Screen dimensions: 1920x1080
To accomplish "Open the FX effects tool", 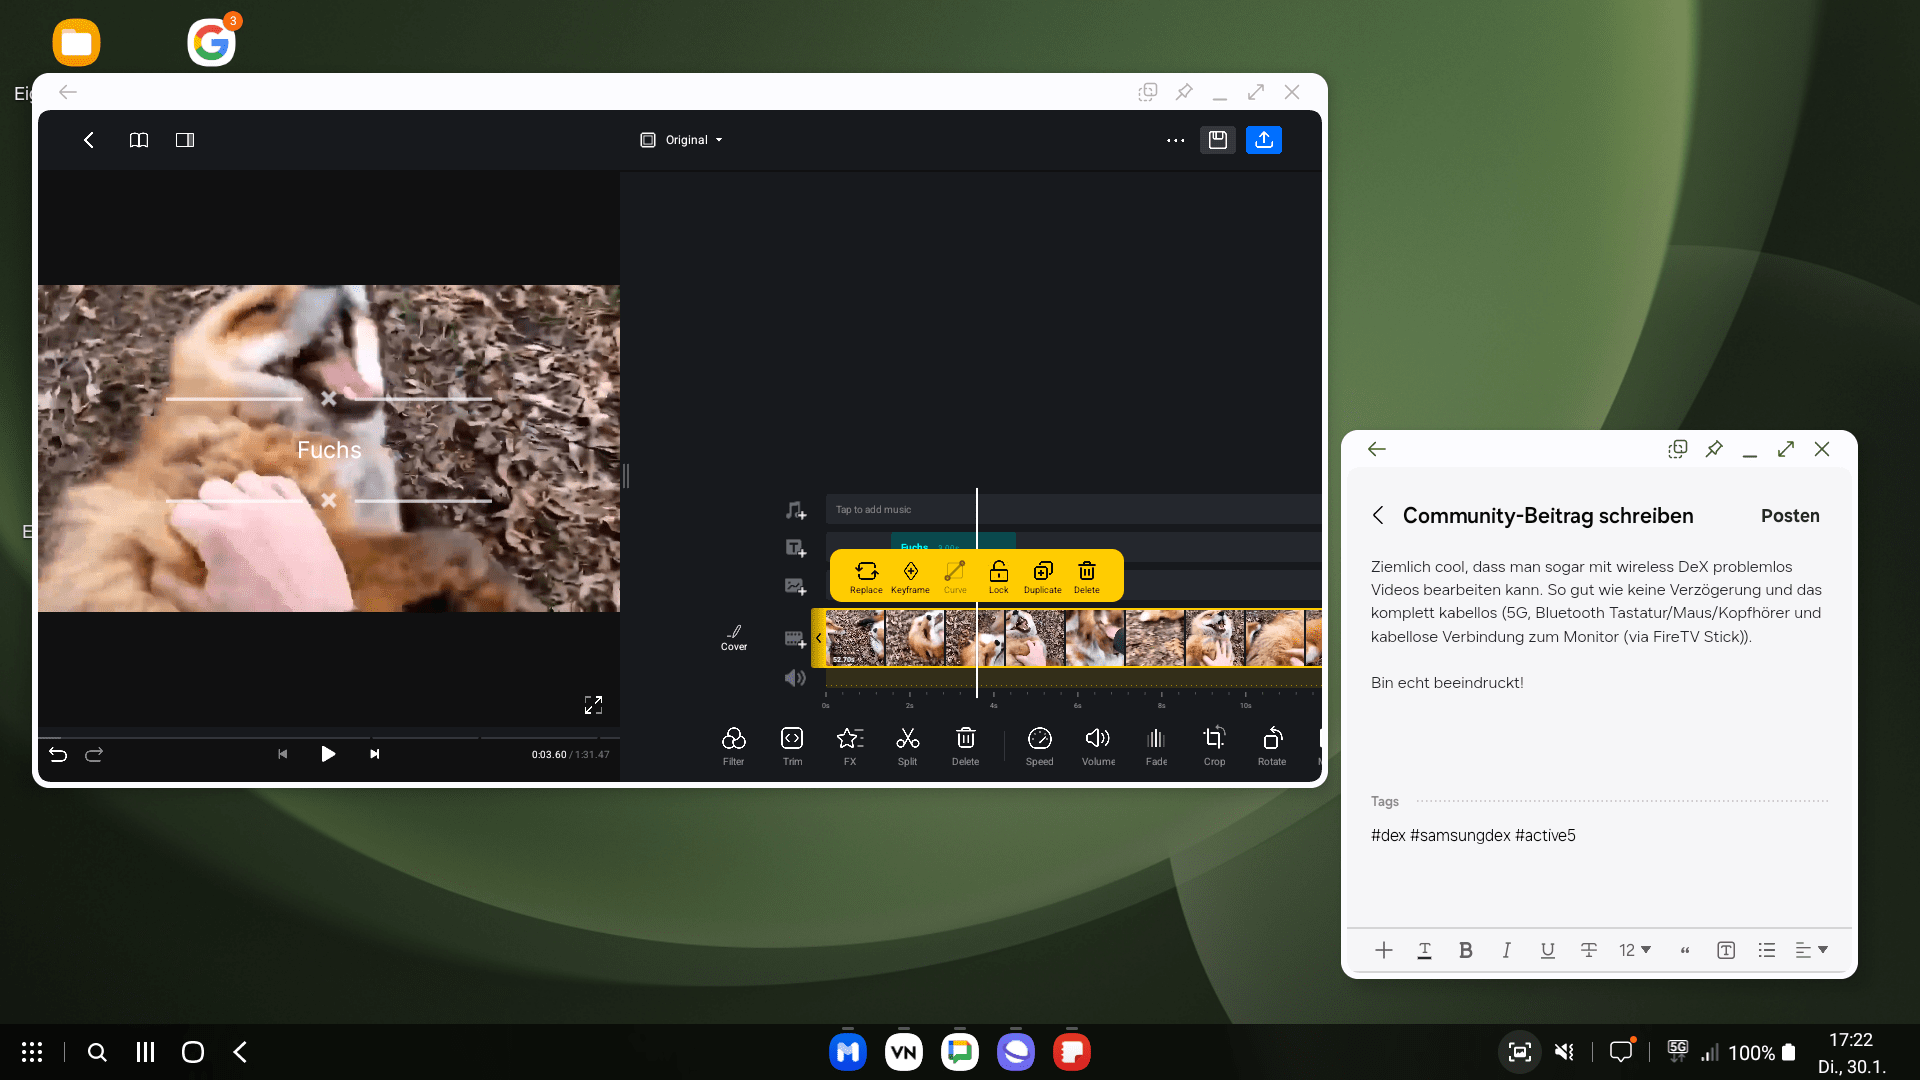I will click(850, 746).
